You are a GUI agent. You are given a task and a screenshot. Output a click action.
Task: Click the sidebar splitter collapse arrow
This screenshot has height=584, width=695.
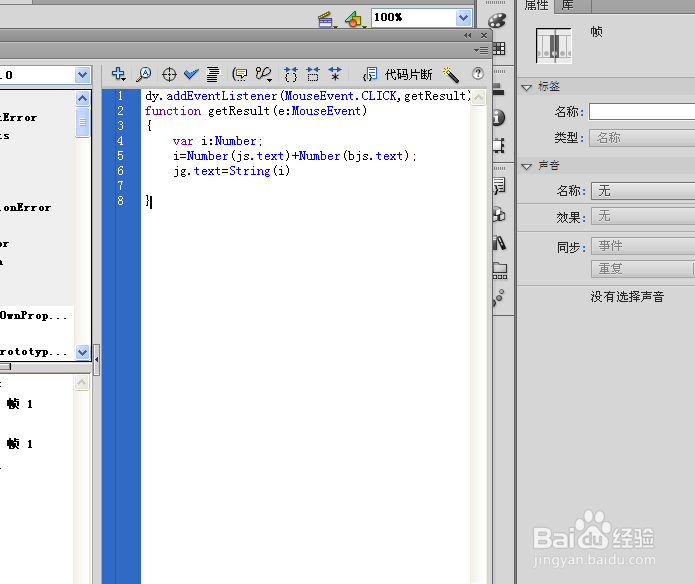point(96,360)
